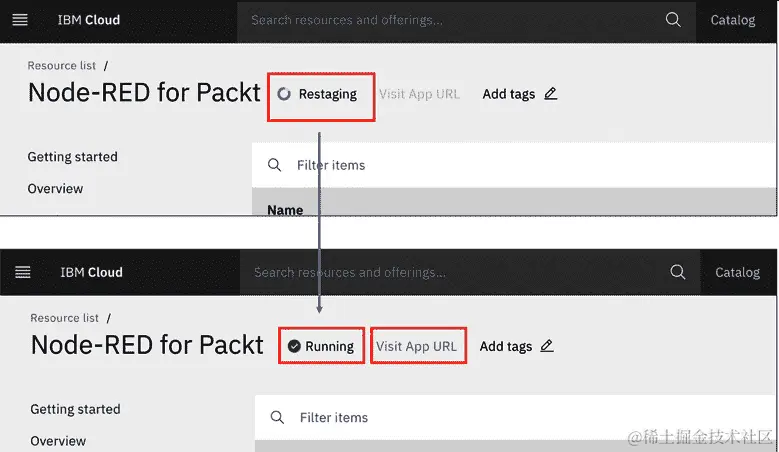Select Overview in bottom sidebar
This screenshot has height=452, width=779.
click(x=58, y=441)
